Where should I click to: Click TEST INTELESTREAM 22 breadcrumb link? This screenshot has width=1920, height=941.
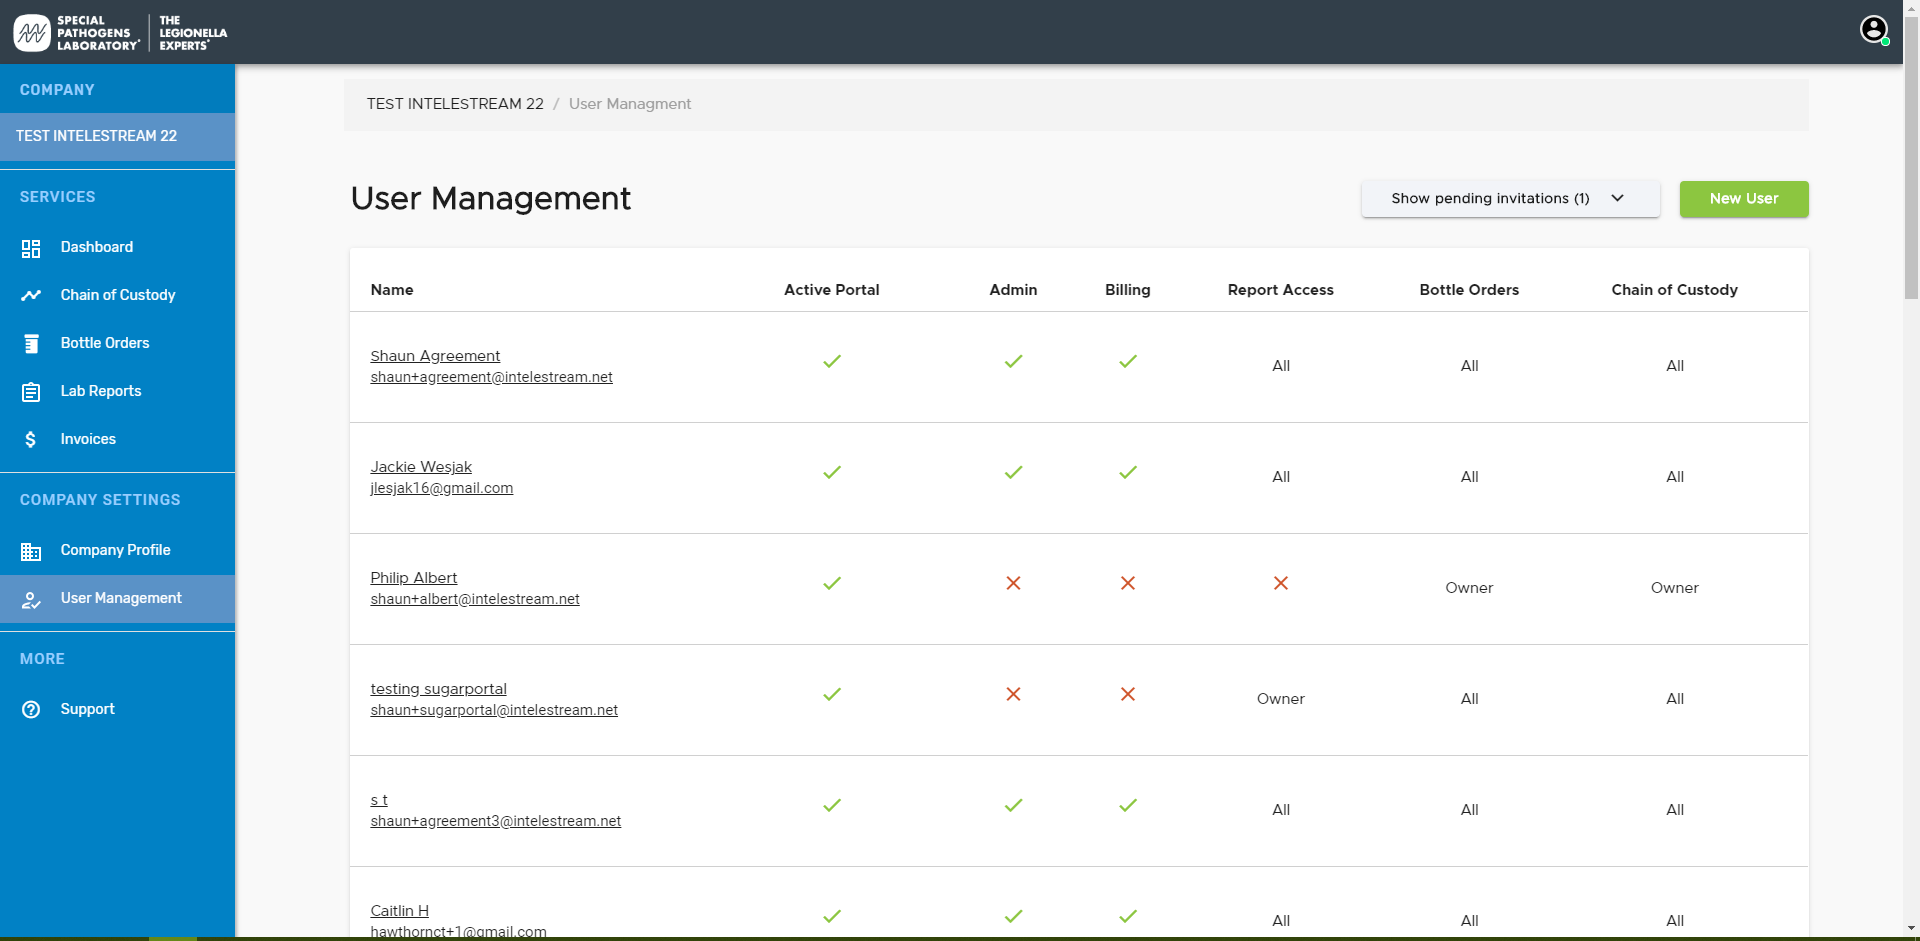pos(455,104)
